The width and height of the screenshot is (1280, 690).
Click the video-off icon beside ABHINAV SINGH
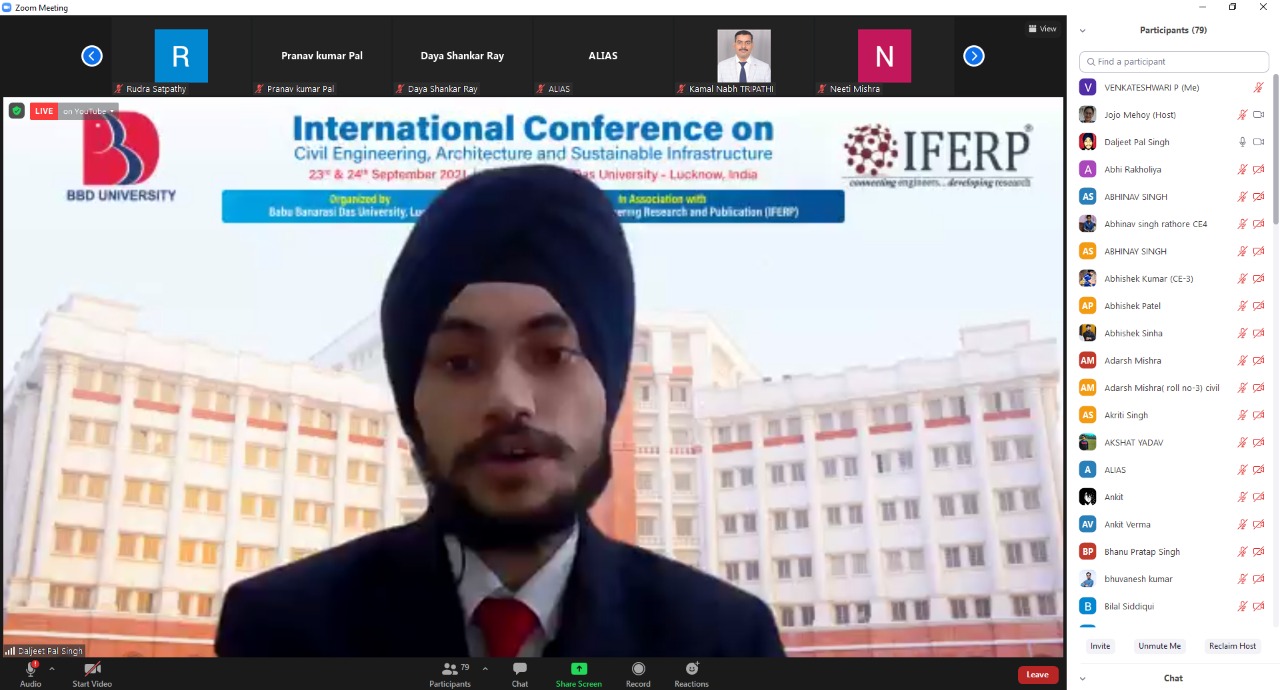point(1259,197)
